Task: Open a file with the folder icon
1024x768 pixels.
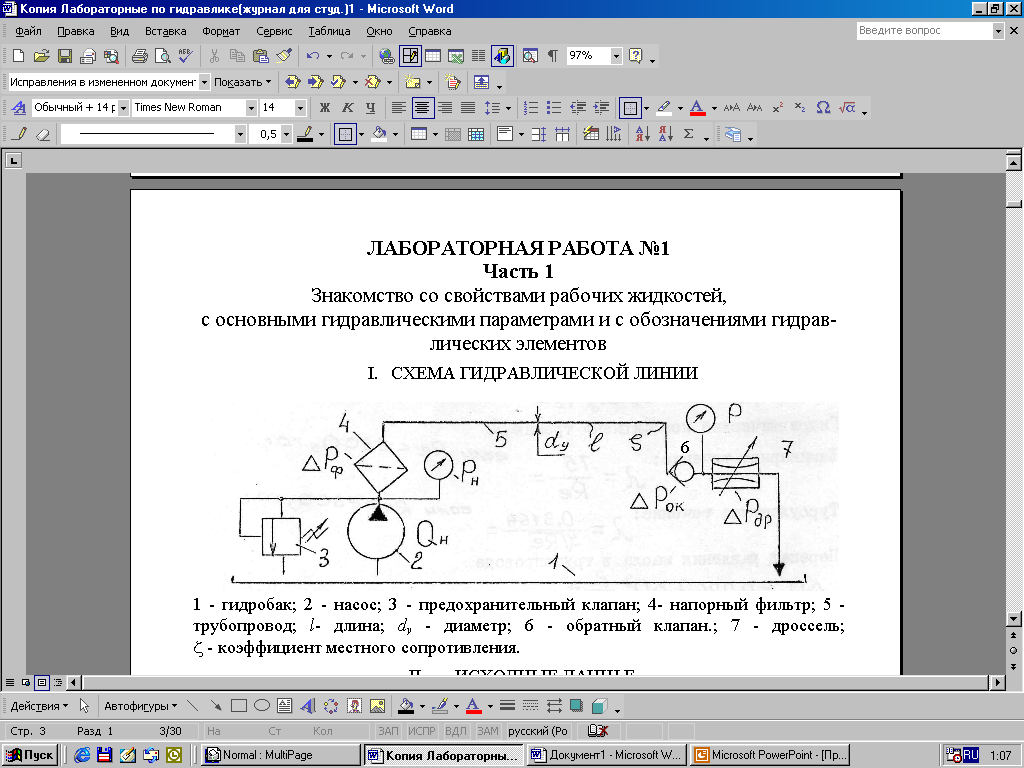Action: (41, 56)
